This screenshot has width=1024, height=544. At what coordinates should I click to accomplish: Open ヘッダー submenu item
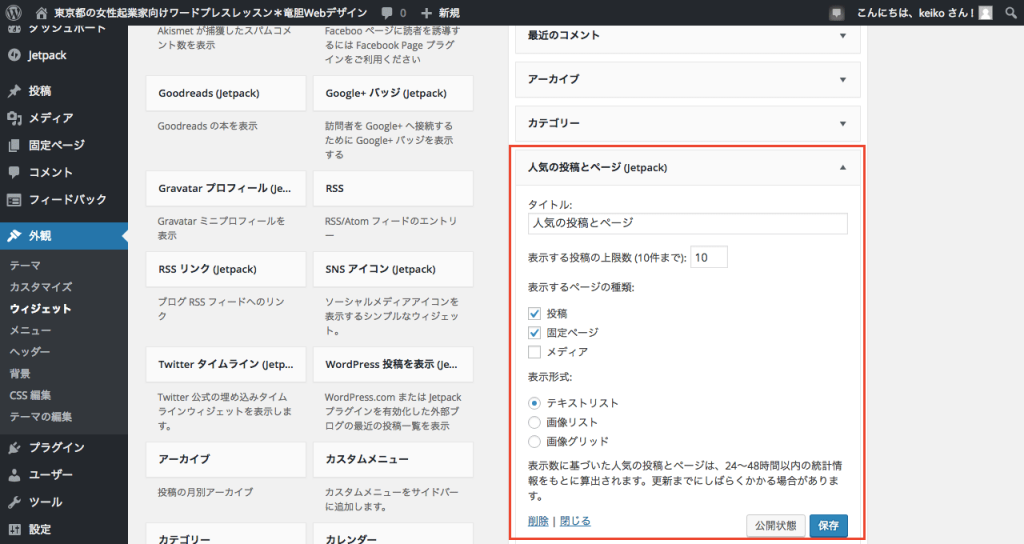[29, 351]
